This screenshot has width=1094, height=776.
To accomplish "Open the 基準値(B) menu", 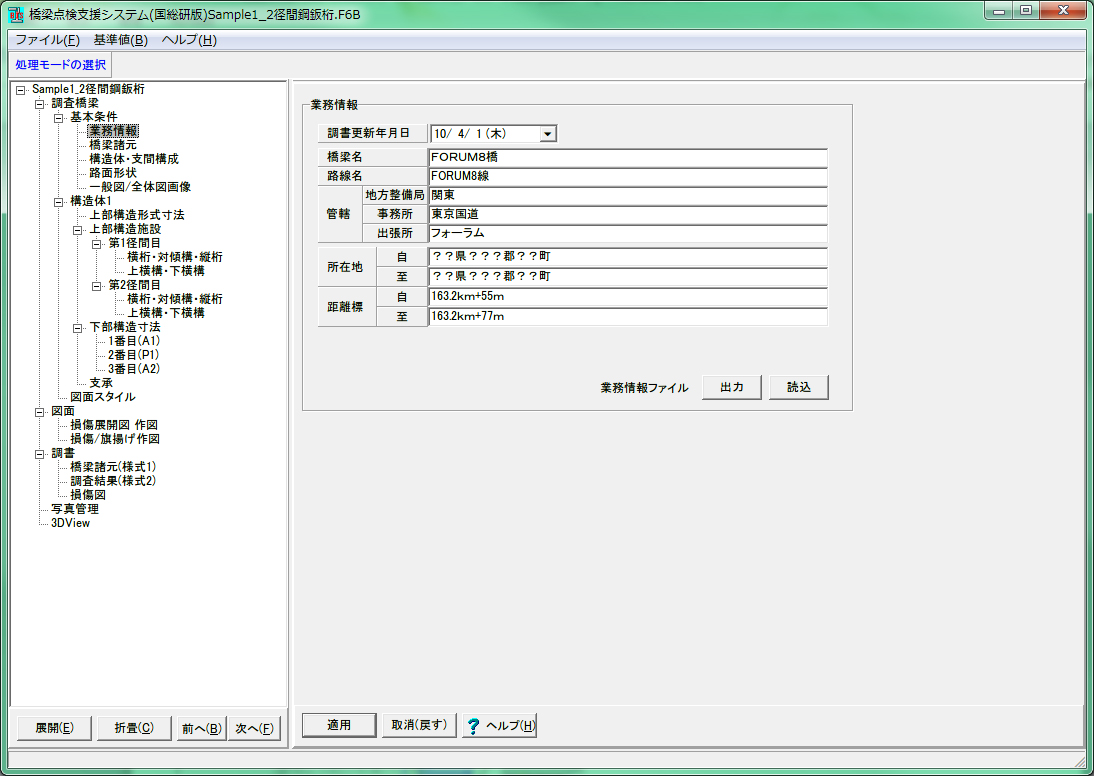I will (121, 40).
